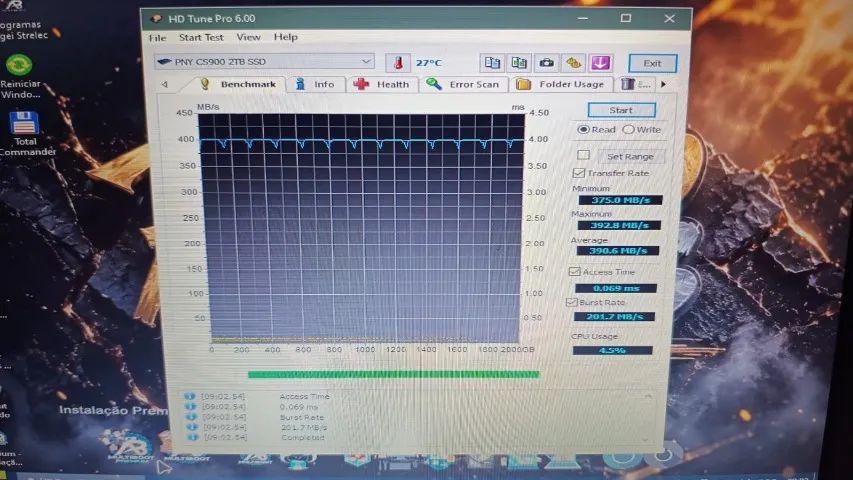Click the log scroll down arrow
This screenshot has width=853, height=480.
645,439
